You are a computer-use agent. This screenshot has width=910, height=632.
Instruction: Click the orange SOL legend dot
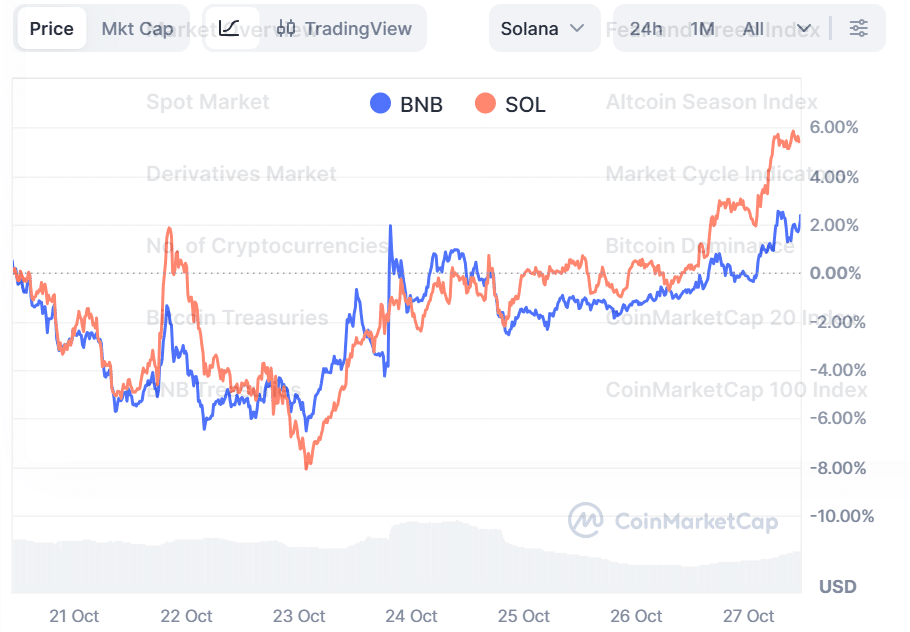(x=485, y=104)
